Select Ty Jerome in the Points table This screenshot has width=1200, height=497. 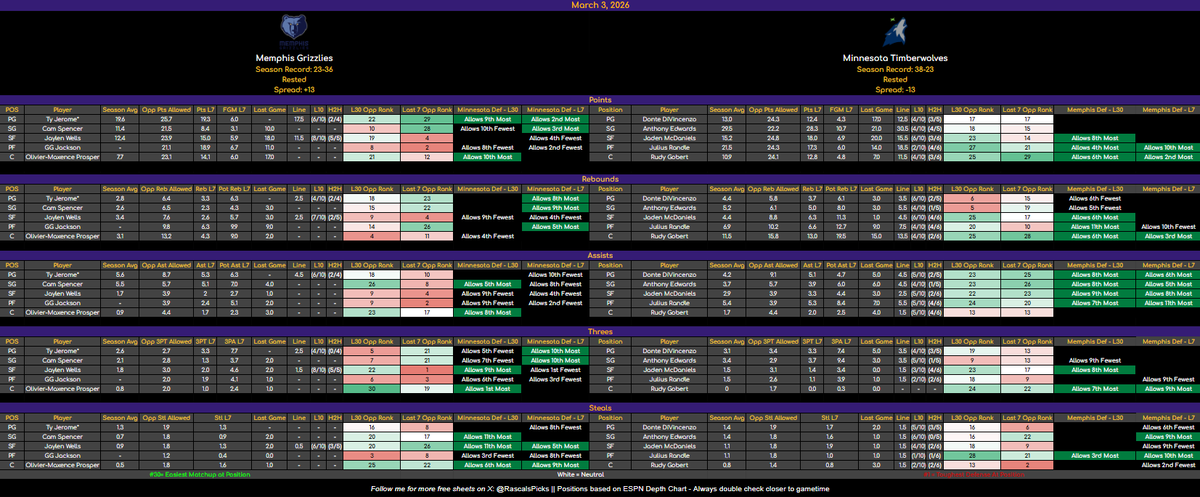click(x=63, y=119)
